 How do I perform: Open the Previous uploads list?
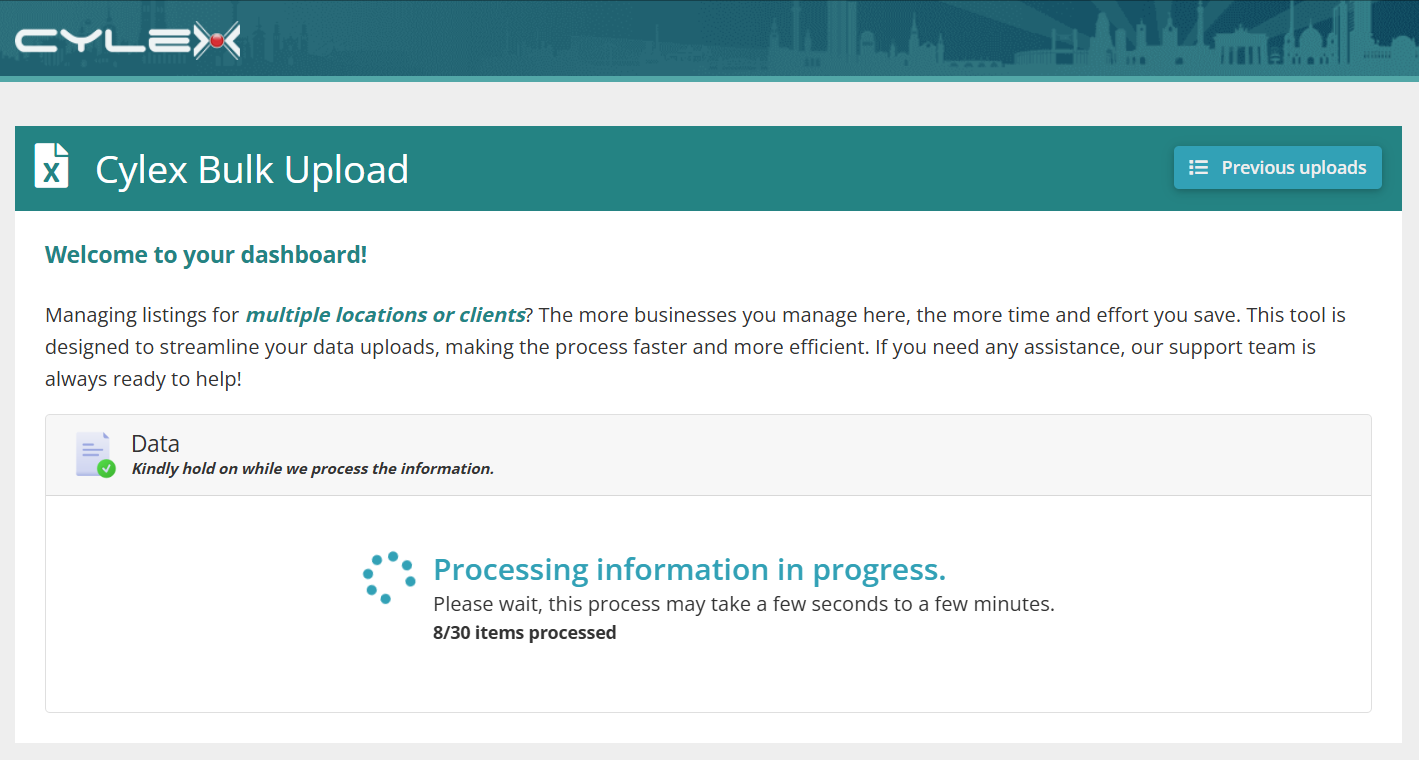(x=1277, y=168)
